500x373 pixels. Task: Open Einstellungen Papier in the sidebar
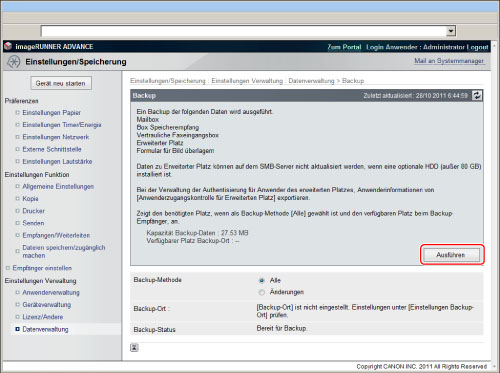point(52,113)
